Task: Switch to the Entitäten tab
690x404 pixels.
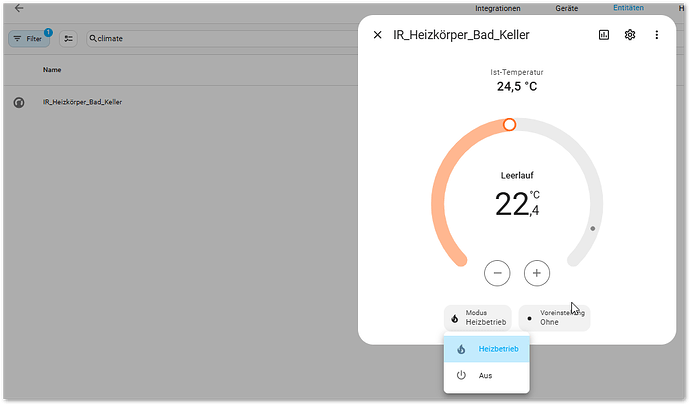Action: [x=628, y=8]
